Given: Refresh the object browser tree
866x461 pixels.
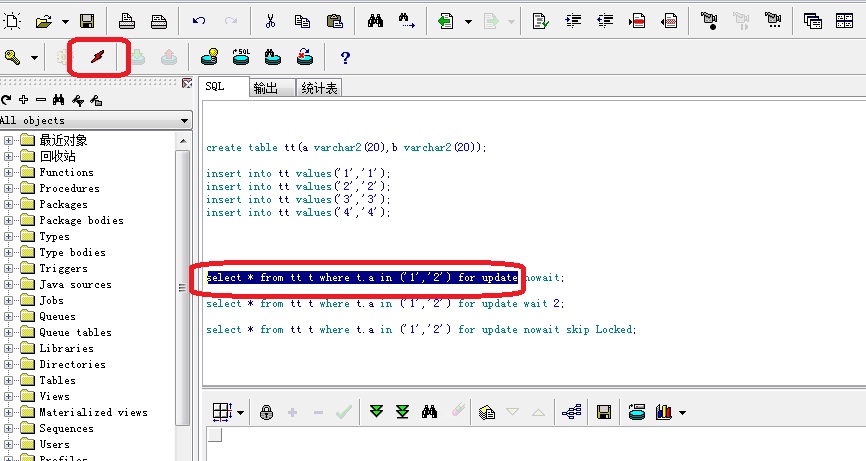Looking at the screenshot, I should 6,100.
